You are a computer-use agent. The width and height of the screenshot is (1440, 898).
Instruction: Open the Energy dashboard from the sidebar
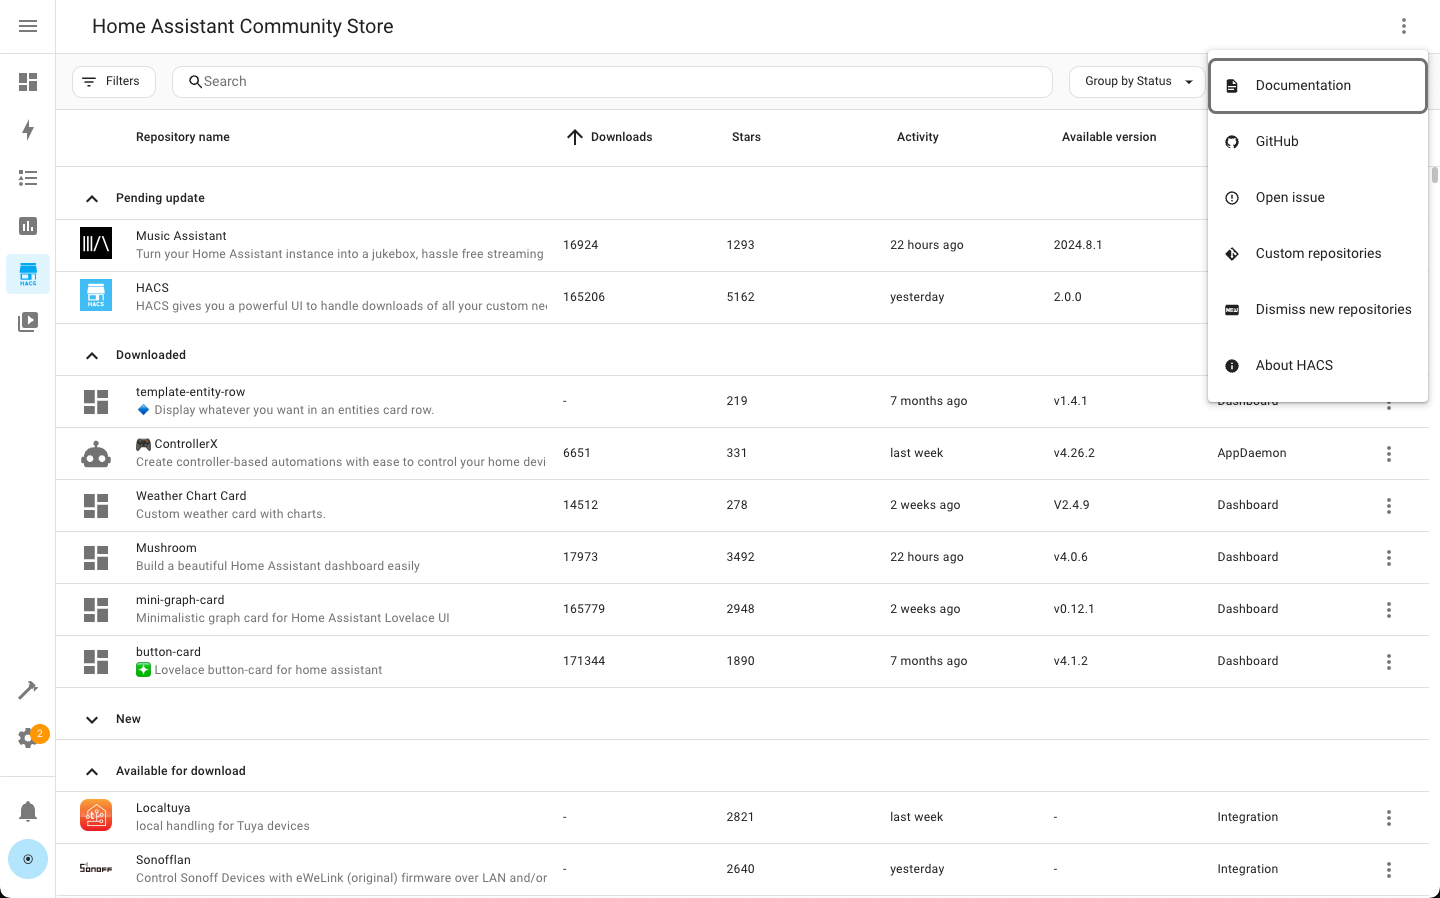click(28, 130)
